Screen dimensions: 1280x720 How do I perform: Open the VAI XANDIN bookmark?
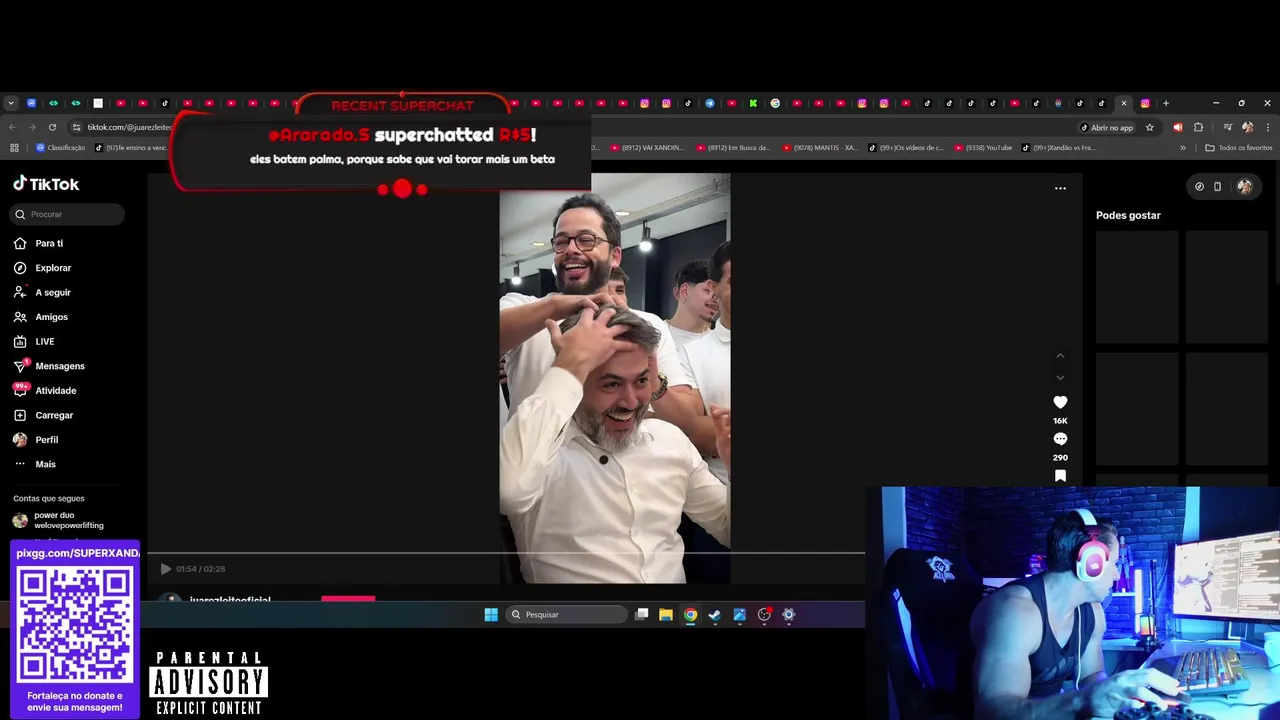click(648, 147)
